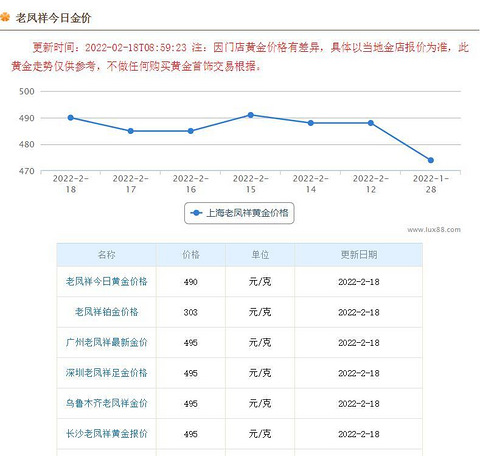Click the orange flower icon beside 老凤祥今日金价
This screenshot has height=456, width=480.
[5, 17]
